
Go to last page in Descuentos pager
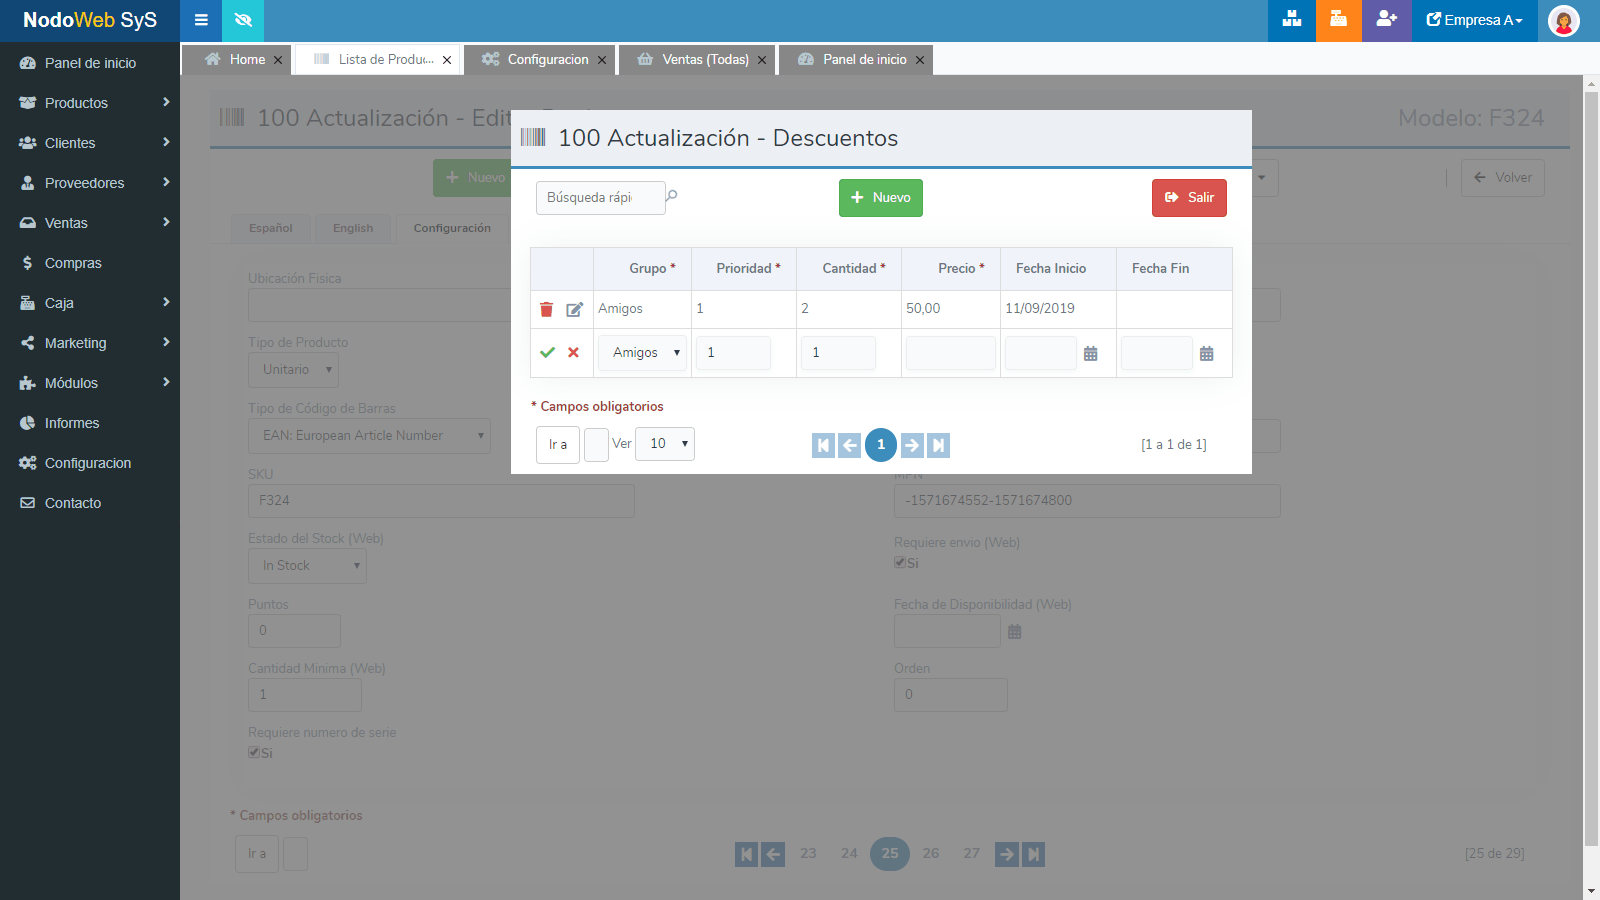pyautogui.click(x=938, y=445)
